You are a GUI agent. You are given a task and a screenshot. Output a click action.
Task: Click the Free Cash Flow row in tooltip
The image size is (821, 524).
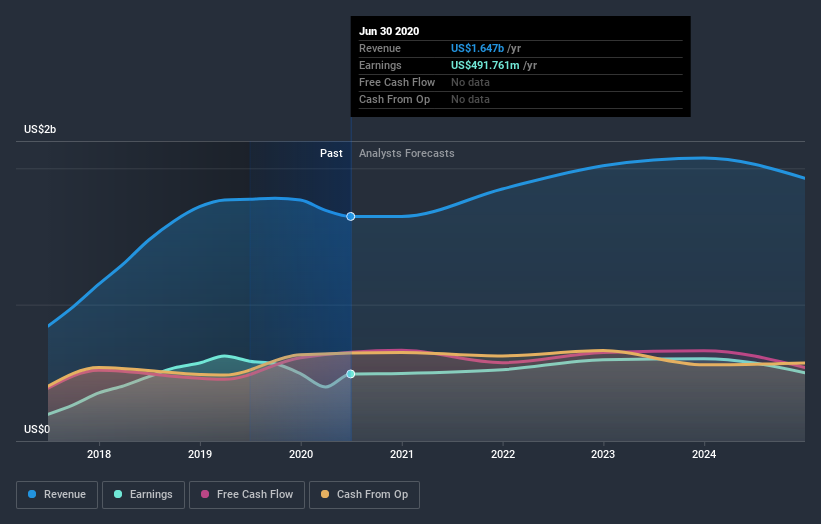[x=520, y=82]
